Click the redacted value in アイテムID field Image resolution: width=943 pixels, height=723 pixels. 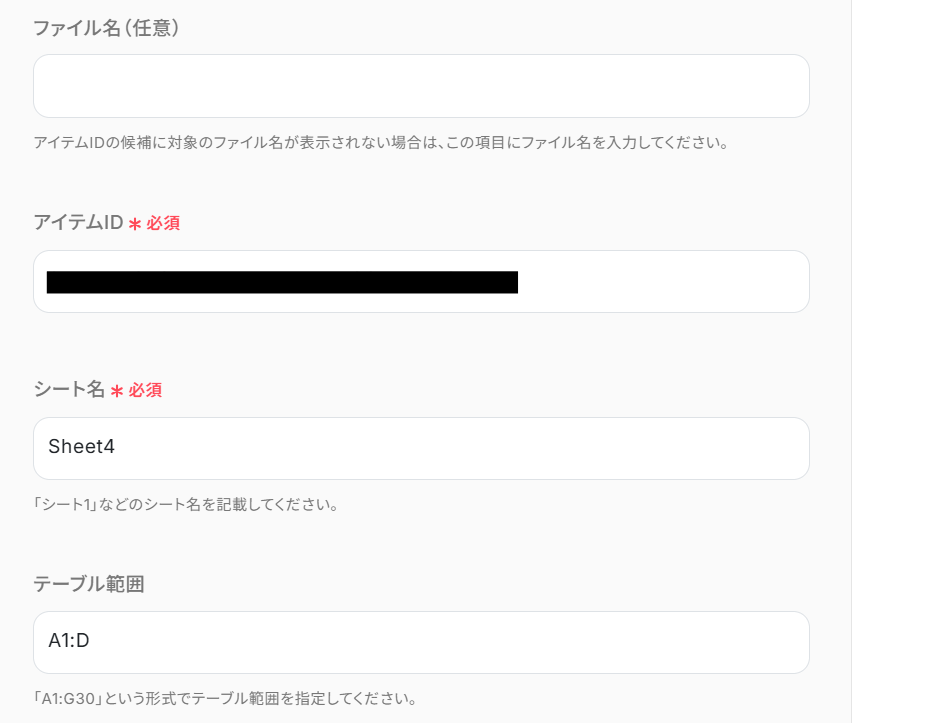[282, 282]
